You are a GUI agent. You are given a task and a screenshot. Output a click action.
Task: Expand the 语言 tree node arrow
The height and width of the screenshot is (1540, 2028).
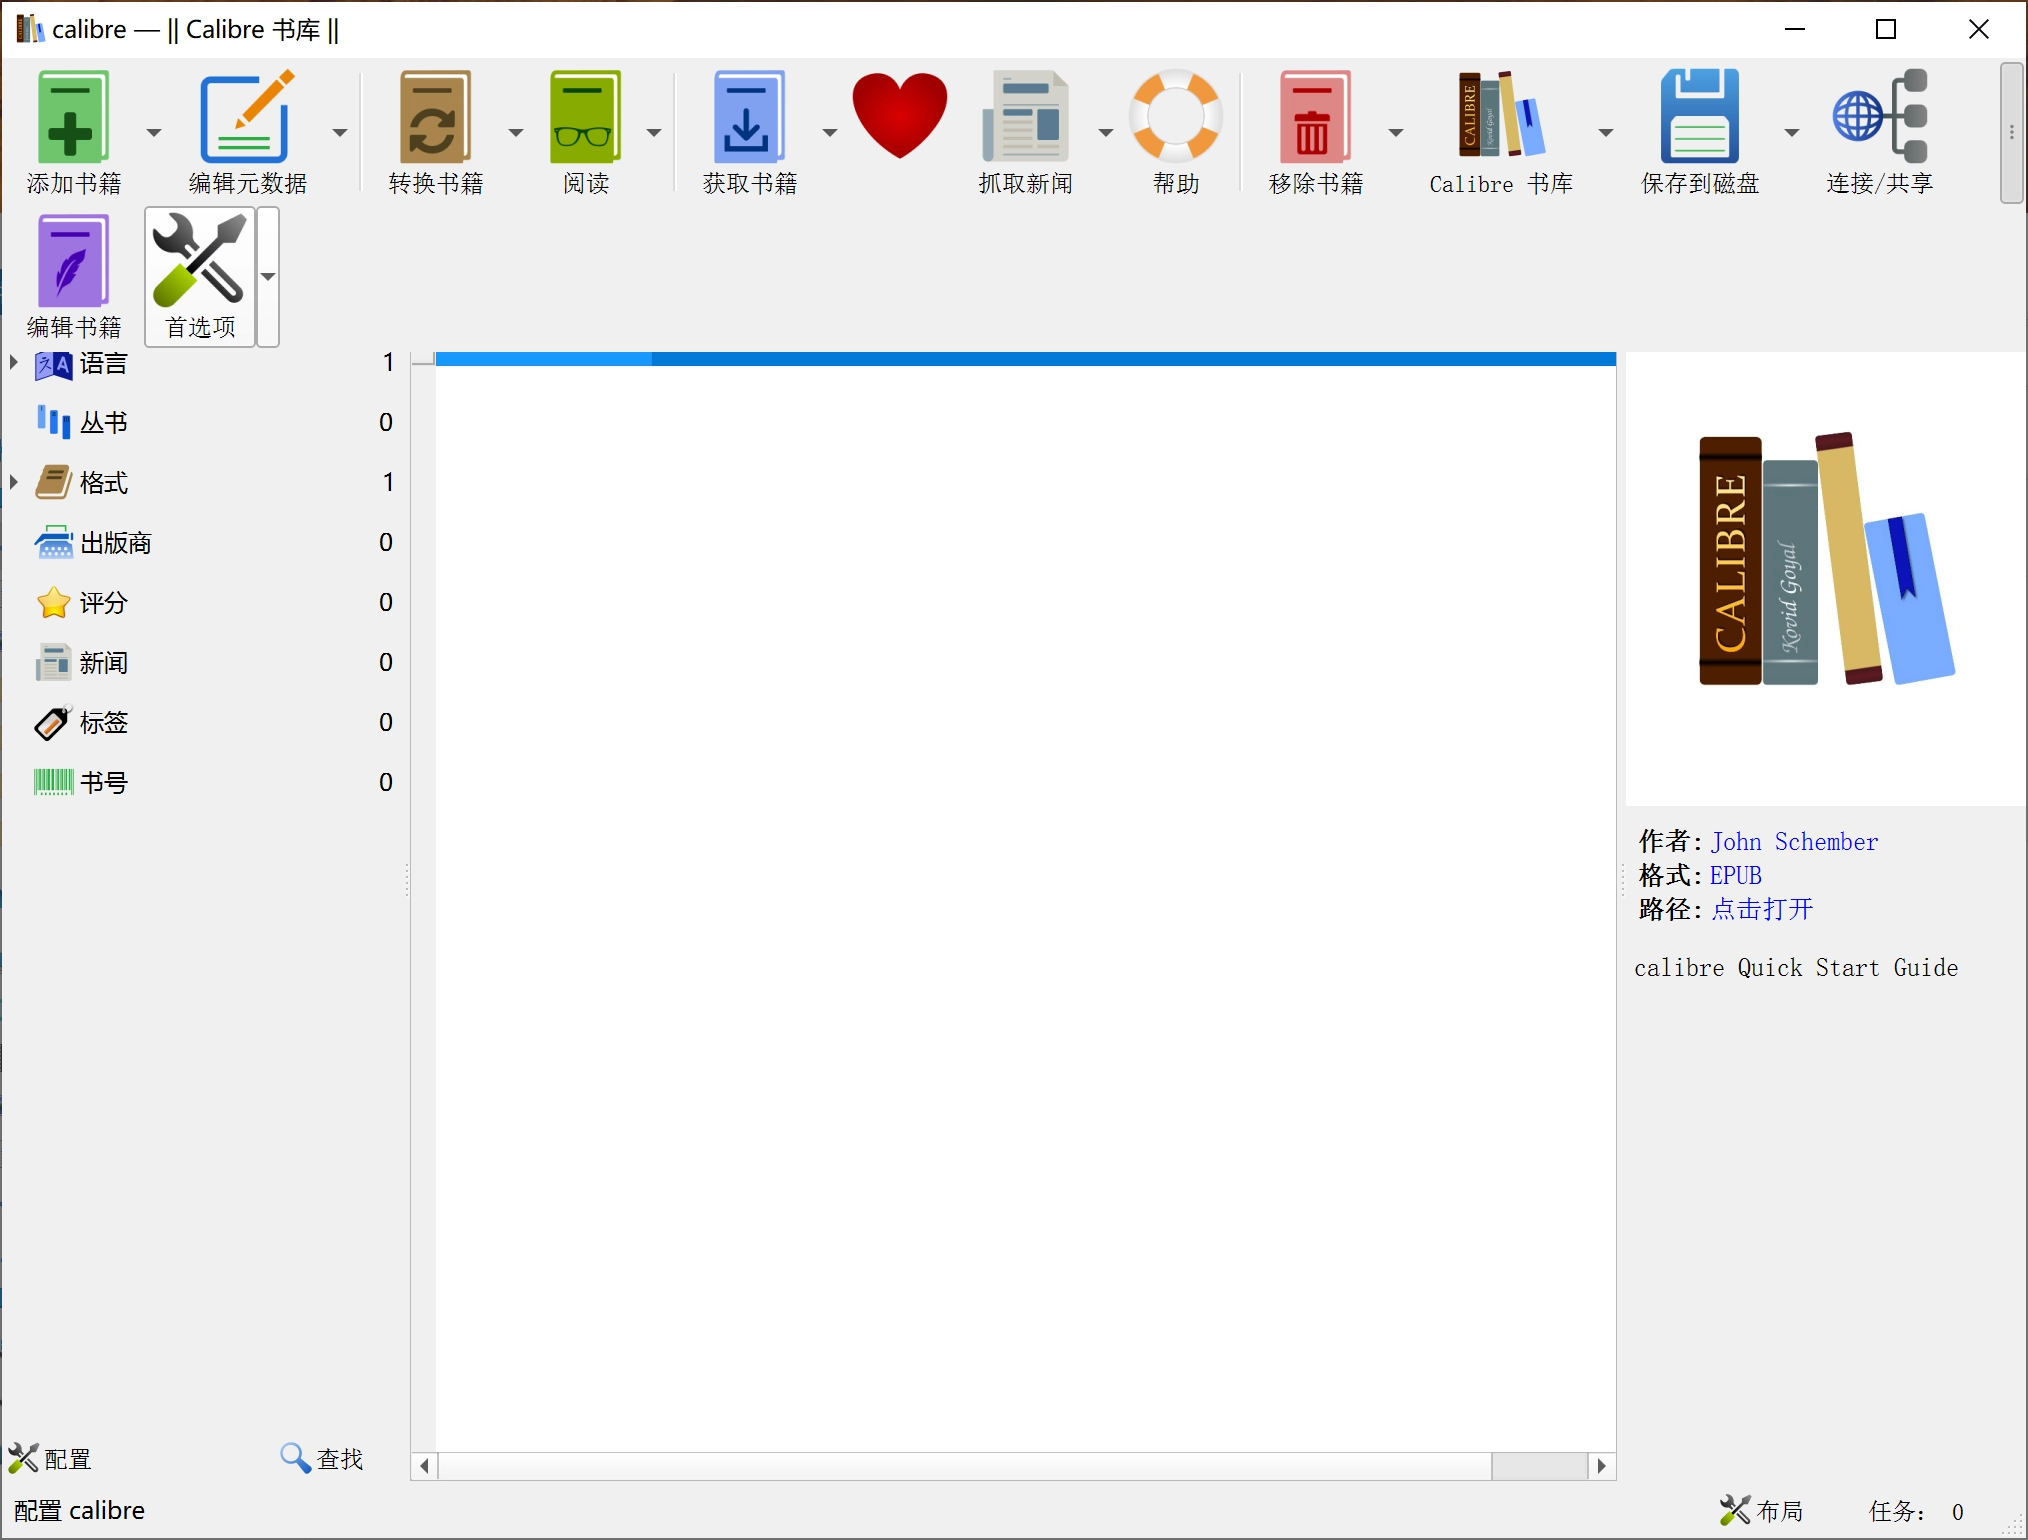[x=14, y=362]
